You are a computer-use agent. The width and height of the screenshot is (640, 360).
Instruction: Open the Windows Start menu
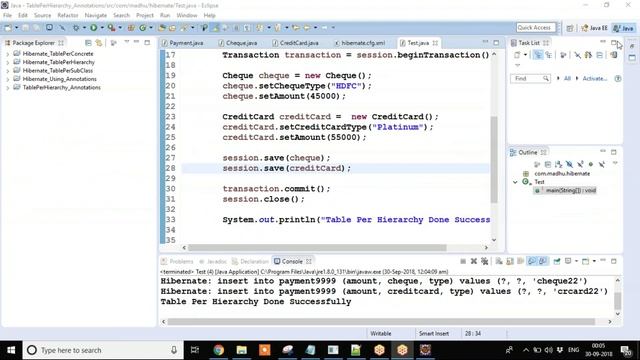11,350
